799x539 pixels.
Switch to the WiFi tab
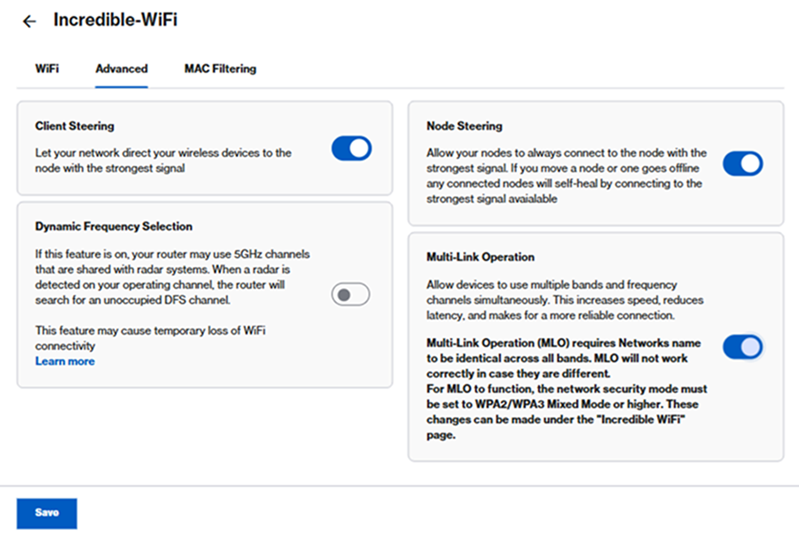[47, 69]
